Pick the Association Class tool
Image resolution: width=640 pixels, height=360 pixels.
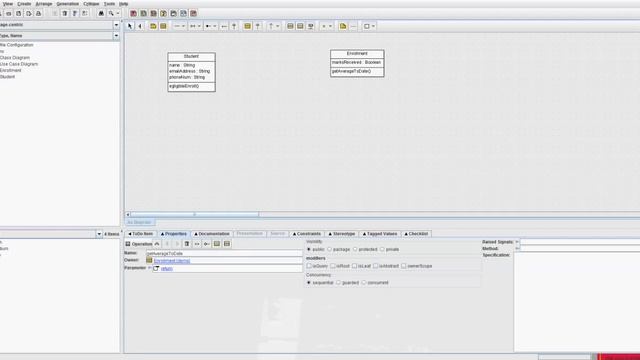coord(311,26)
